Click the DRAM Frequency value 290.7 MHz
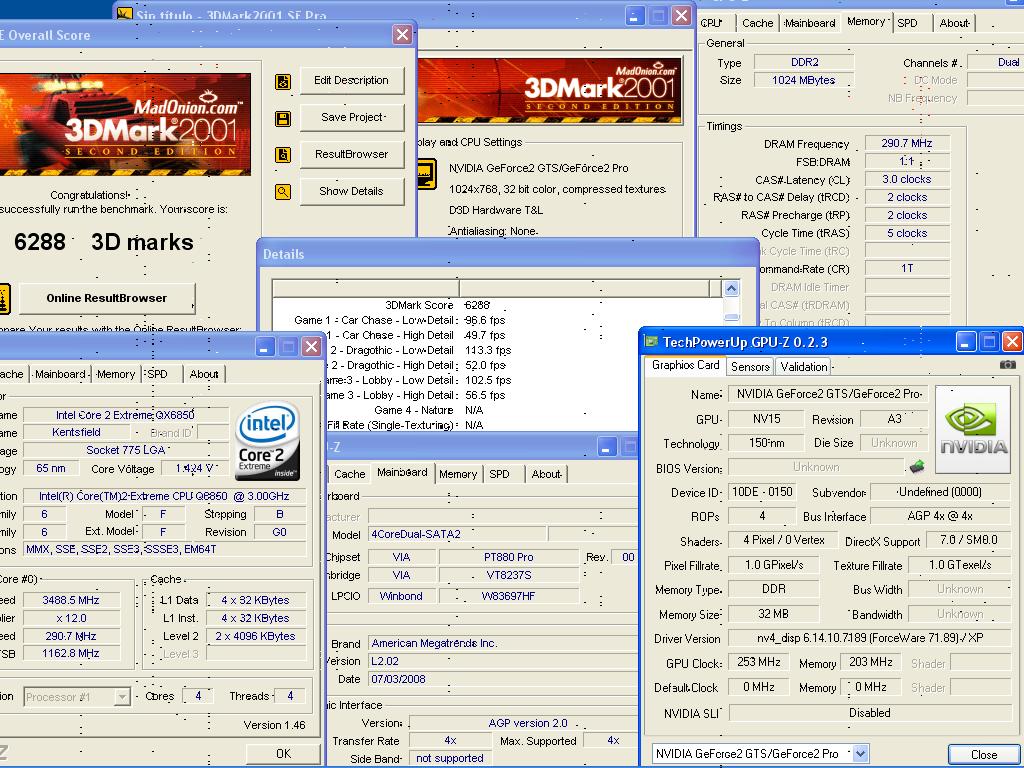 [x=906, y=143]
